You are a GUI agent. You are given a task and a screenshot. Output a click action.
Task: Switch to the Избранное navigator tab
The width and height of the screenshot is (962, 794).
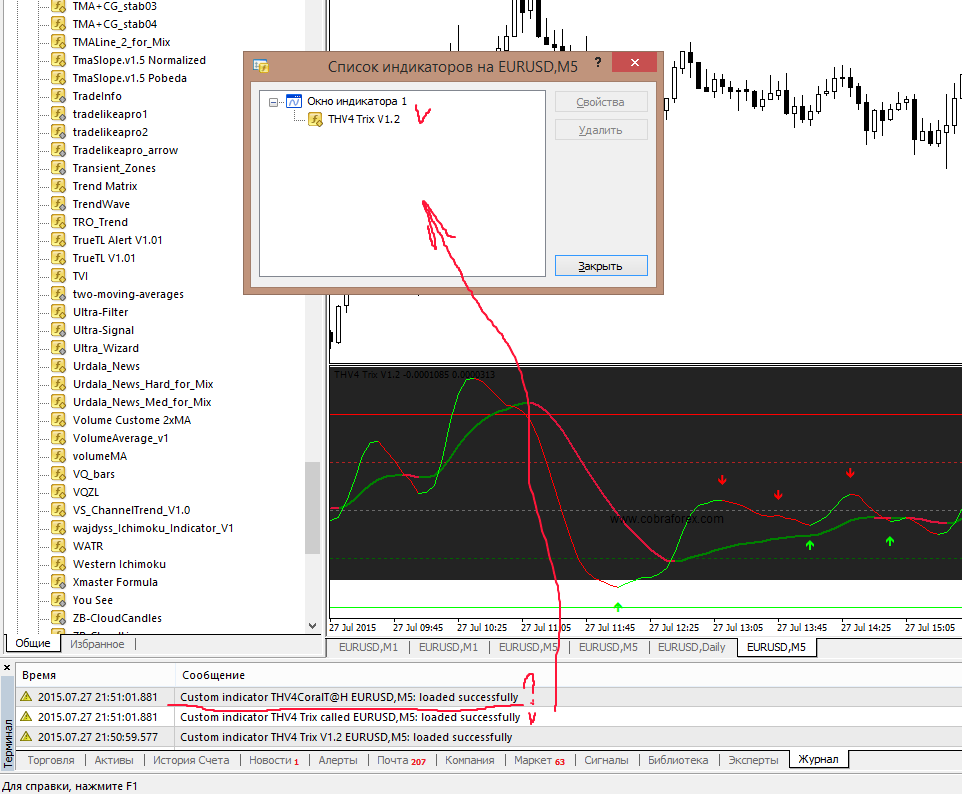pyautogui.click(x=97, y=644)
